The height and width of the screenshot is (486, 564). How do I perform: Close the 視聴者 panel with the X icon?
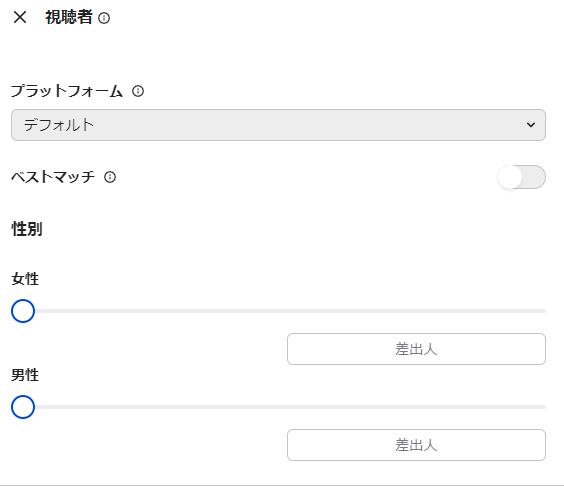pyautogui.click(x=20, y=17)
